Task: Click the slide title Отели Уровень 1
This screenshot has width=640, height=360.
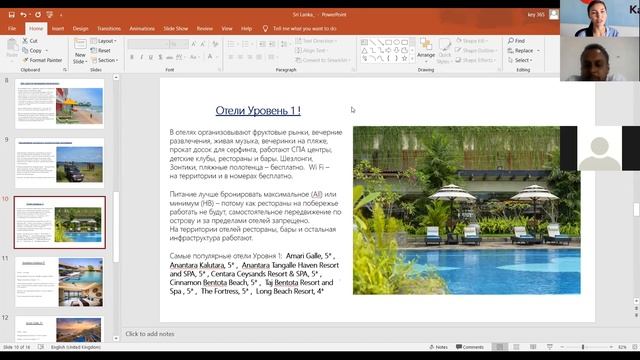Action: [258, 111]
